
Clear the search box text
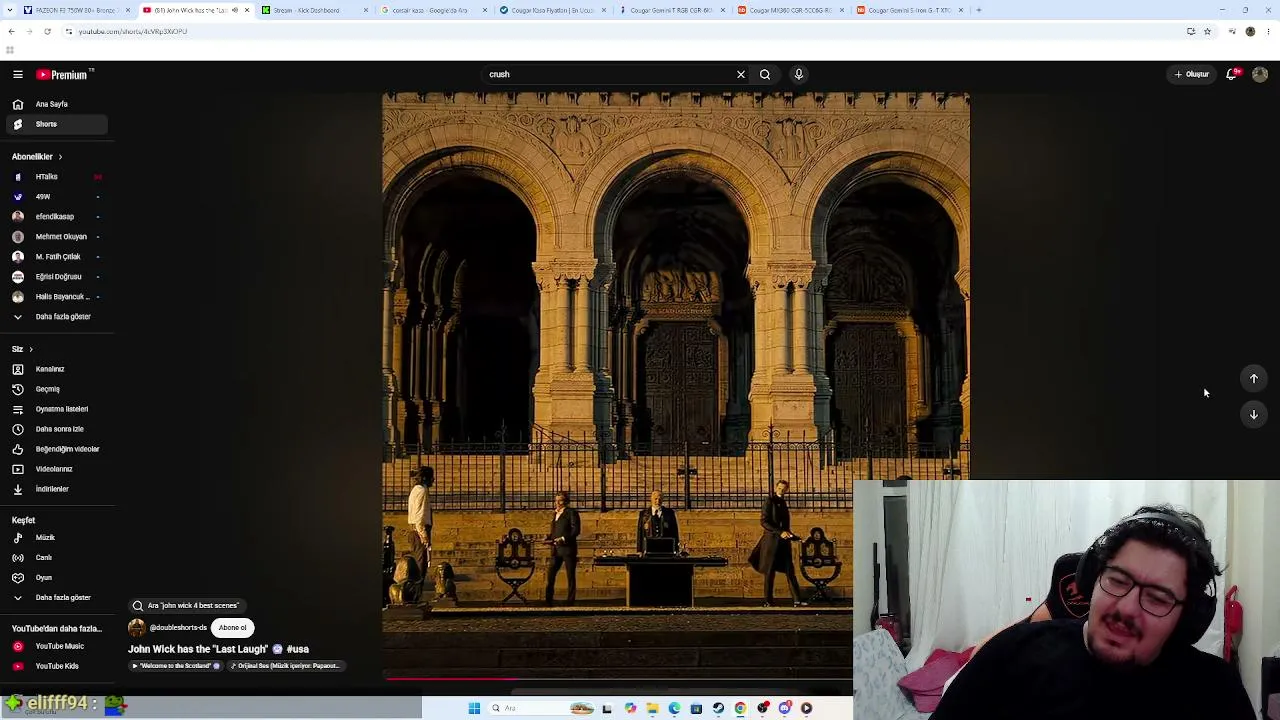tap(741, 74)
